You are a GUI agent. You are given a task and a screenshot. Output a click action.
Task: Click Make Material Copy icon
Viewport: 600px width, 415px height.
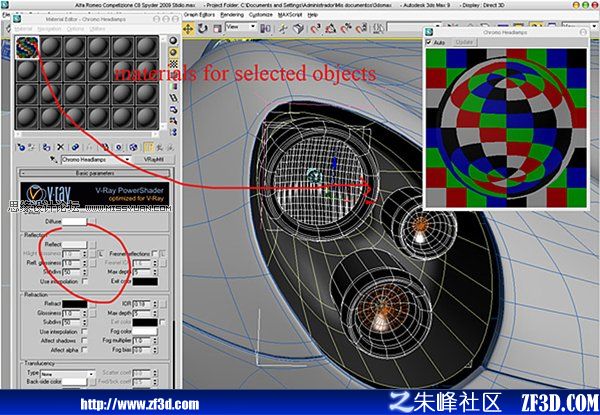click(75, 147)
